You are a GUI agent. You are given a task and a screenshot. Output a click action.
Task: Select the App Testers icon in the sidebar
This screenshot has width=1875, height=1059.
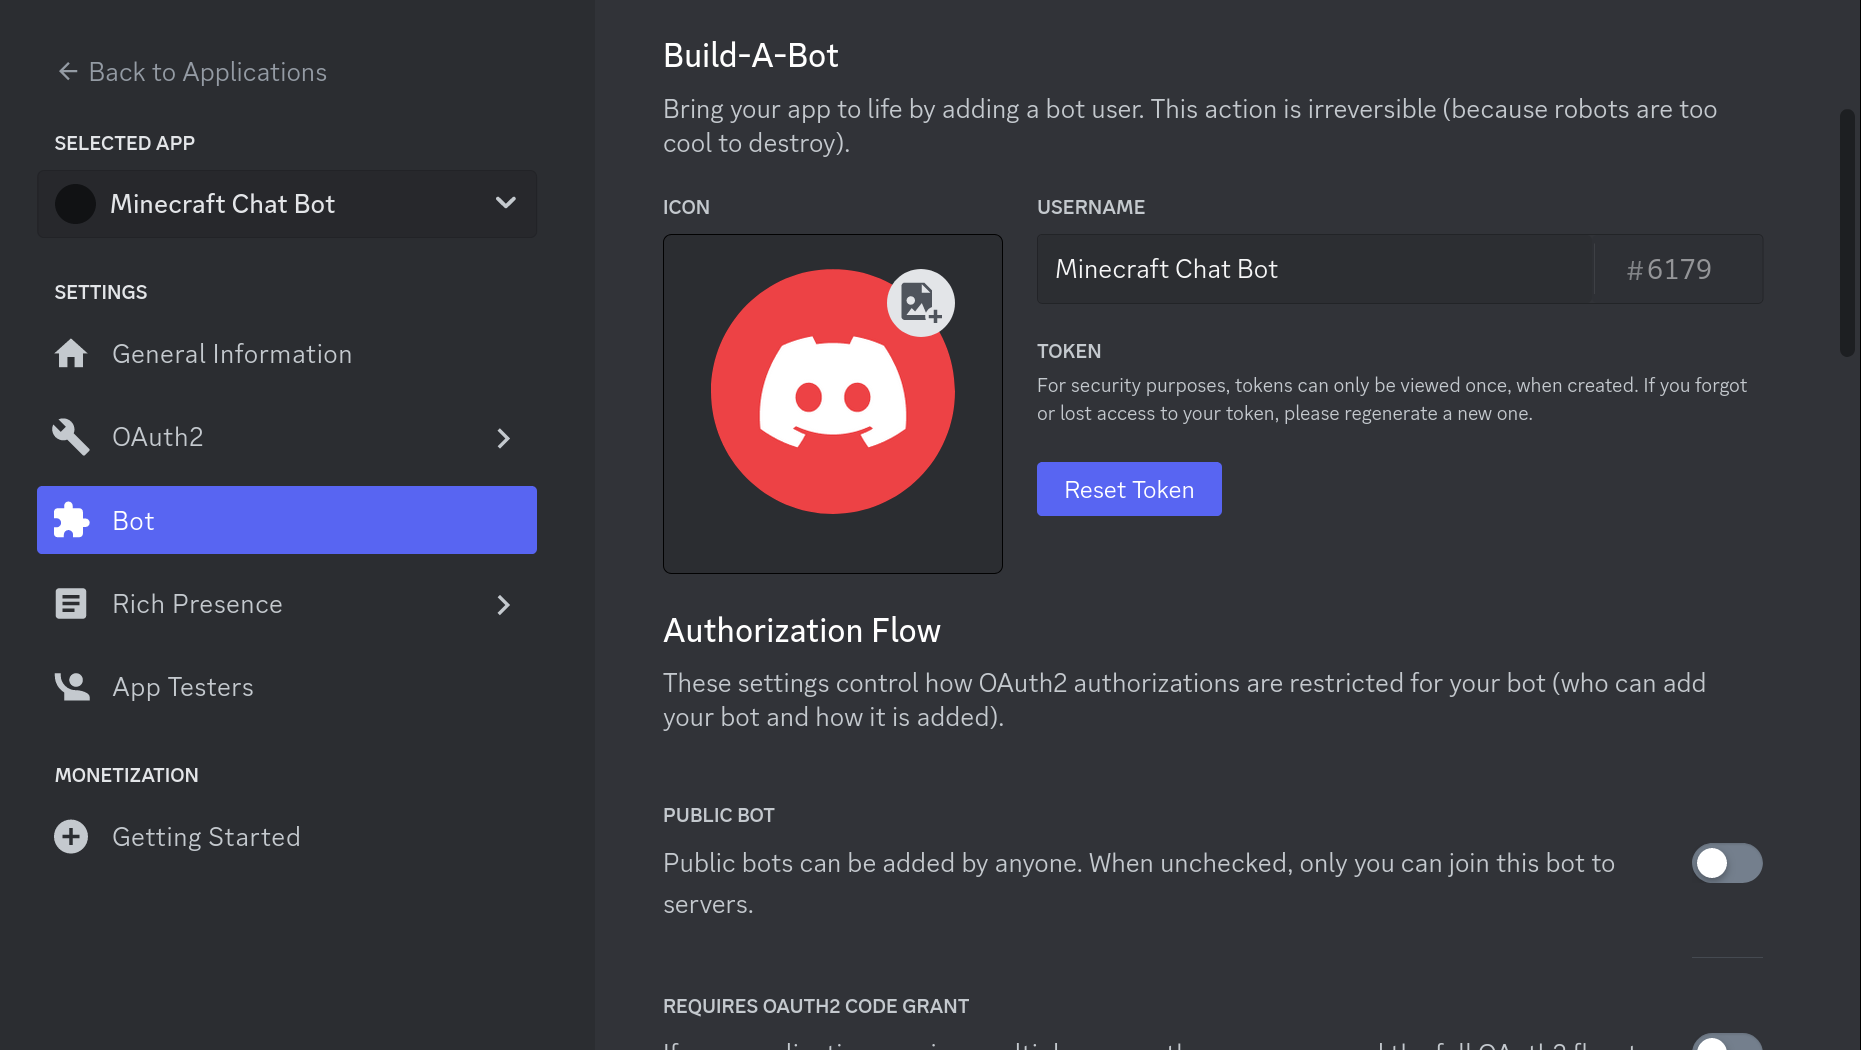[71, 687]
